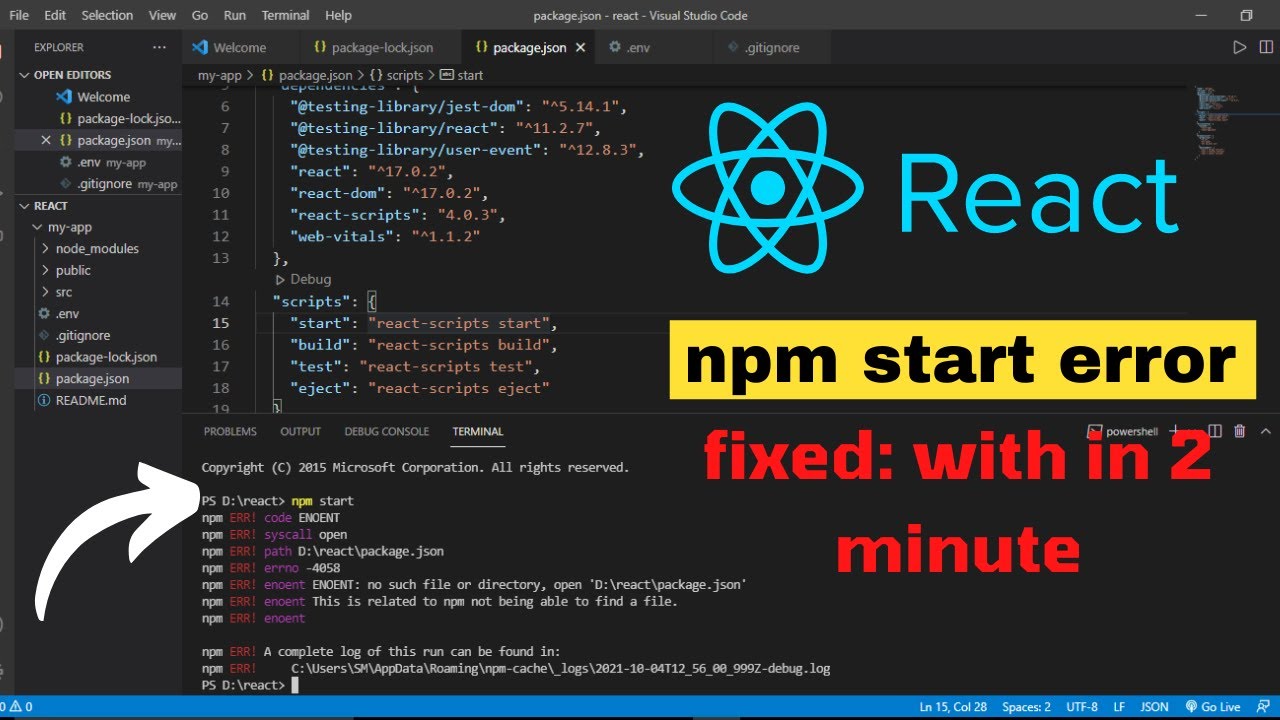Viewport: 1280px width, 720px height.
Task: Change indentation setting Spaces: 2
Action: [x=1026, y=707]
